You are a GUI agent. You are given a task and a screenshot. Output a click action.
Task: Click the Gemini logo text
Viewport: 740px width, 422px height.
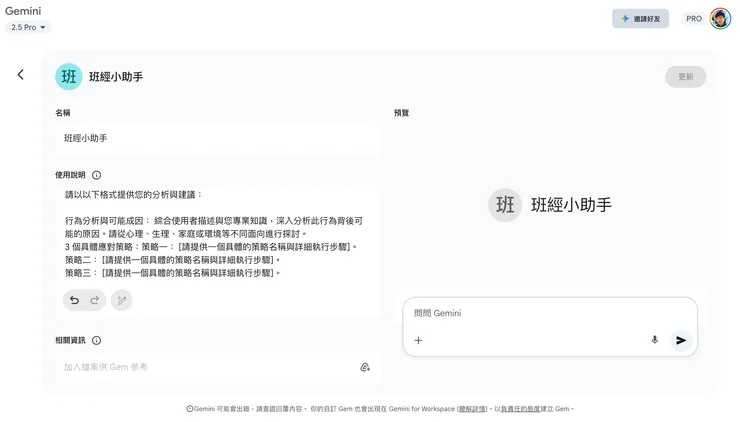click(x=23, y=11)
